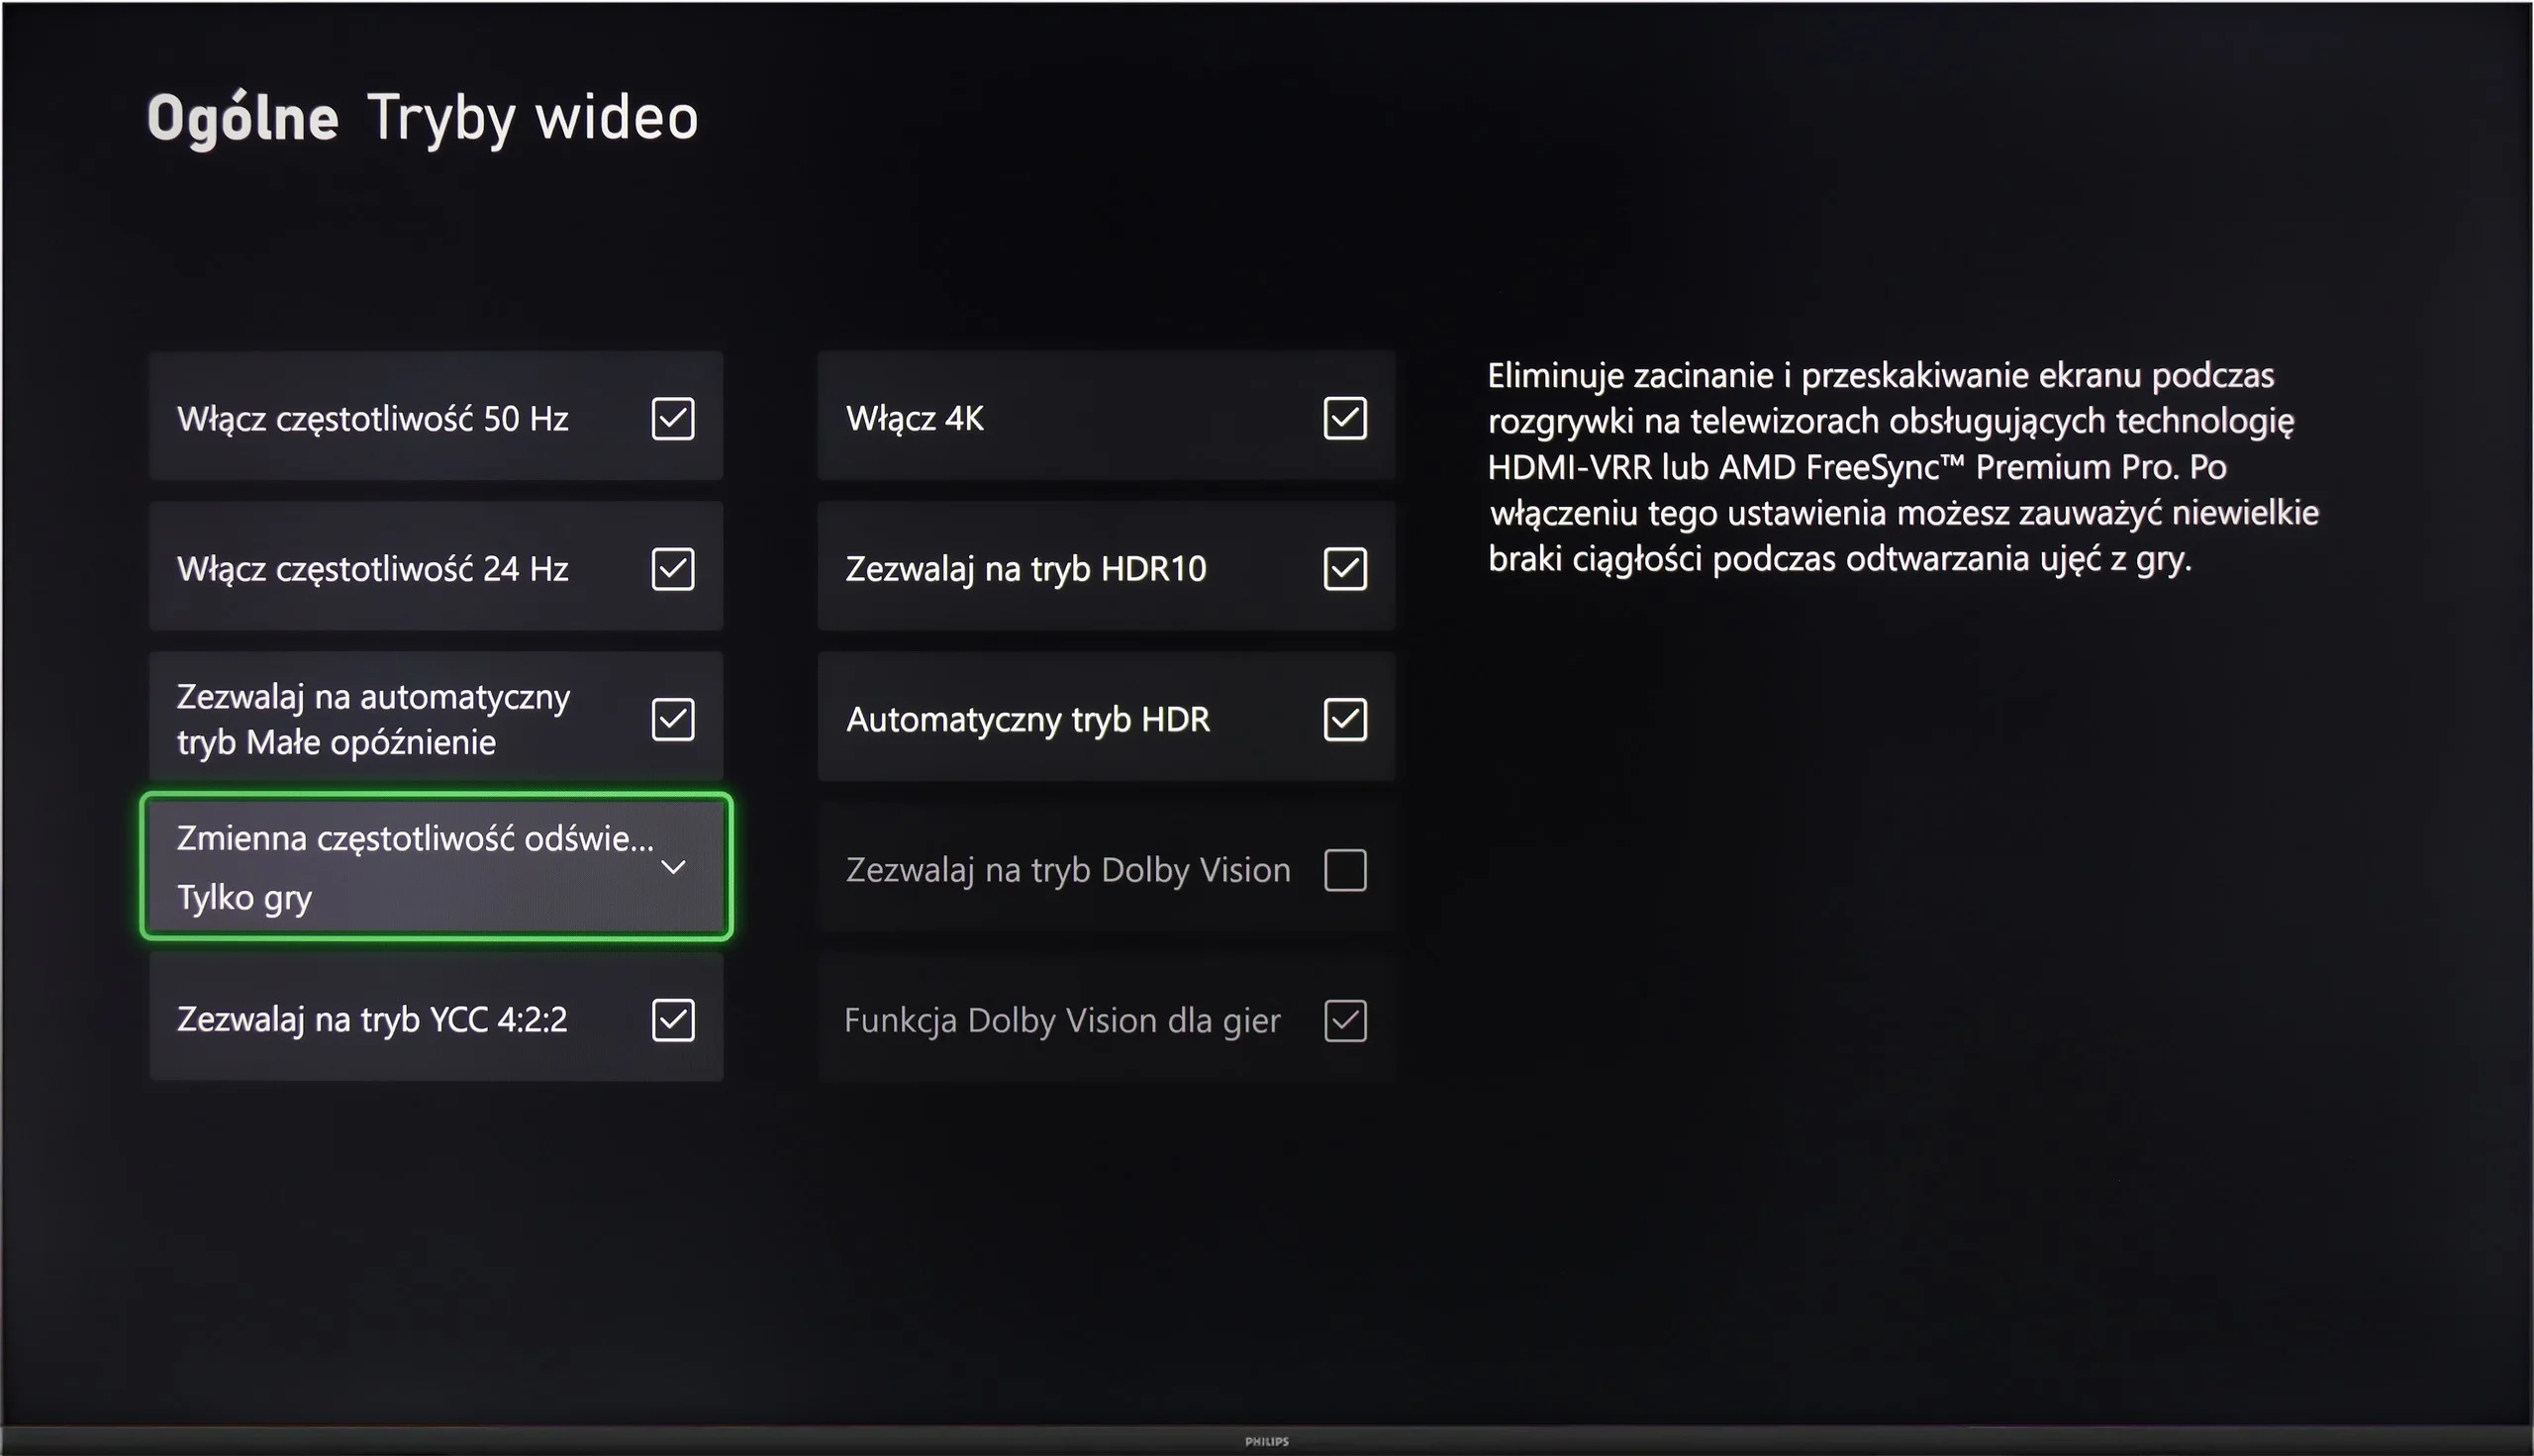This screenshot has width=2534, height=1456.
Task: Toggle the 'Zezwalaj na tryb HDR10' checkbox
Action: [1345, 569]
